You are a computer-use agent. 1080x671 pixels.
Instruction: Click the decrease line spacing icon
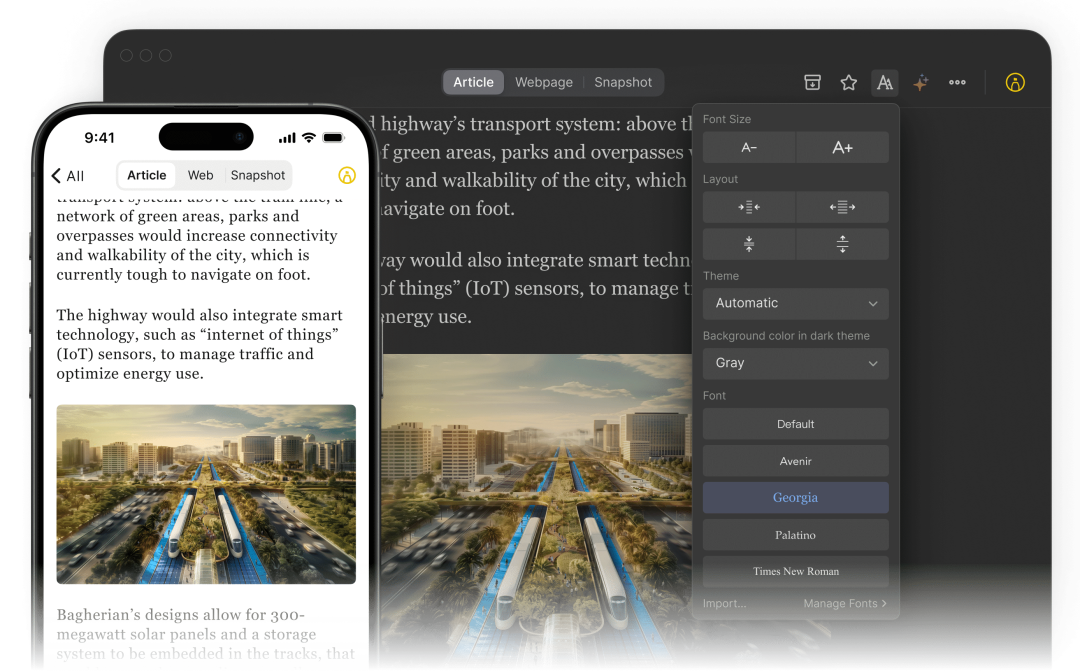click(749, 244)
